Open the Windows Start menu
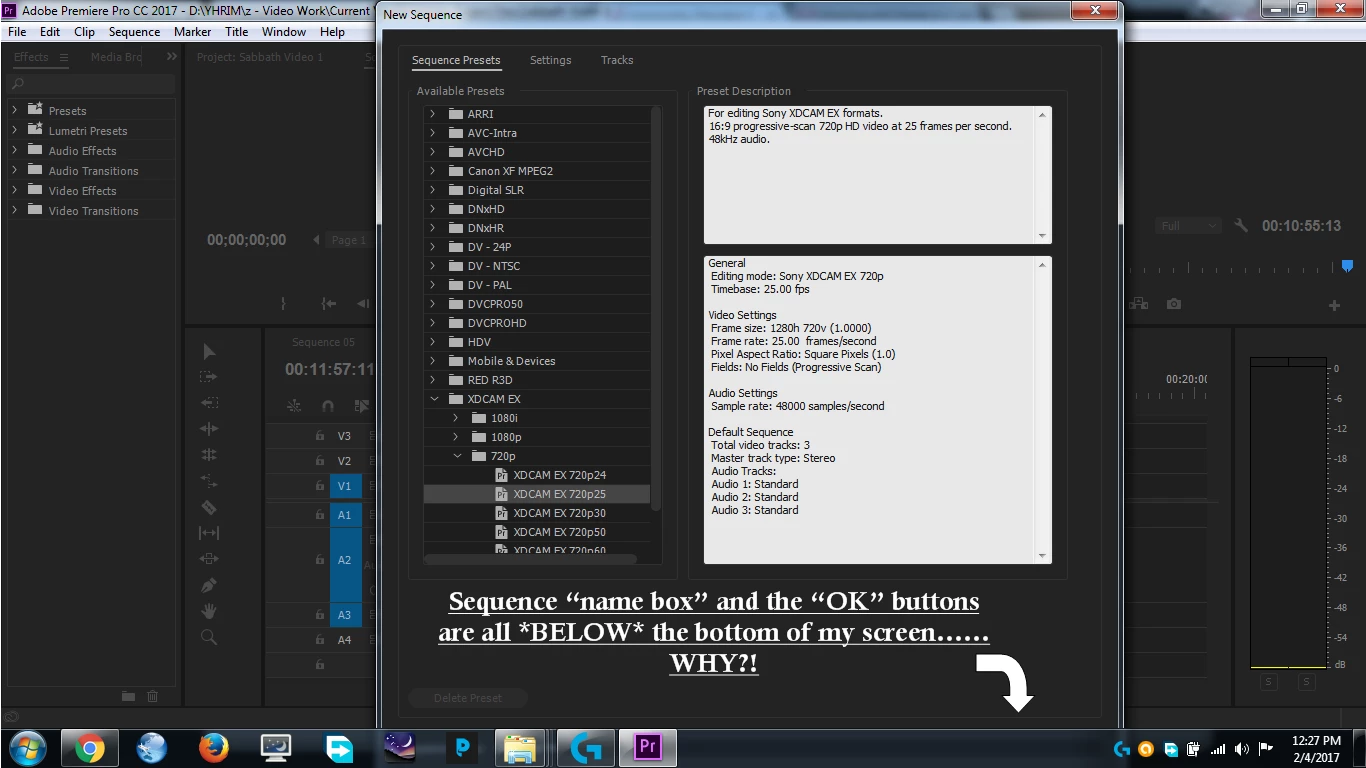 27,748
